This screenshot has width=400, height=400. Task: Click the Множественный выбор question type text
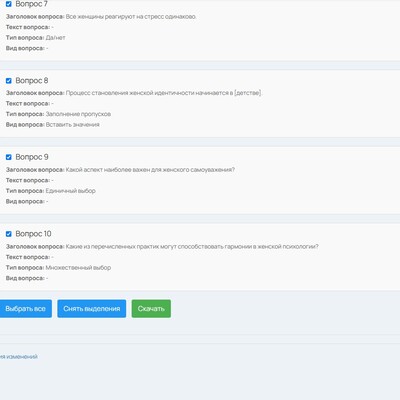[78, 268]
